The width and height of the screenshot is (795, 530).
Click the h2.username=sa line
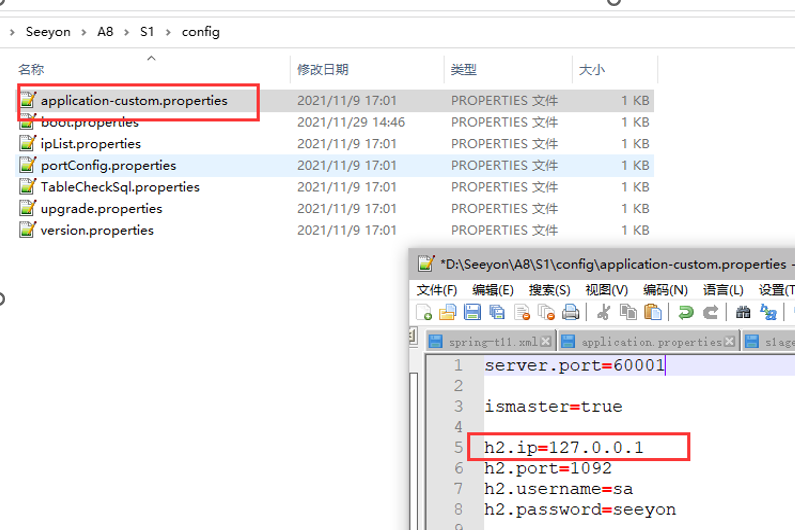[558, 488]
